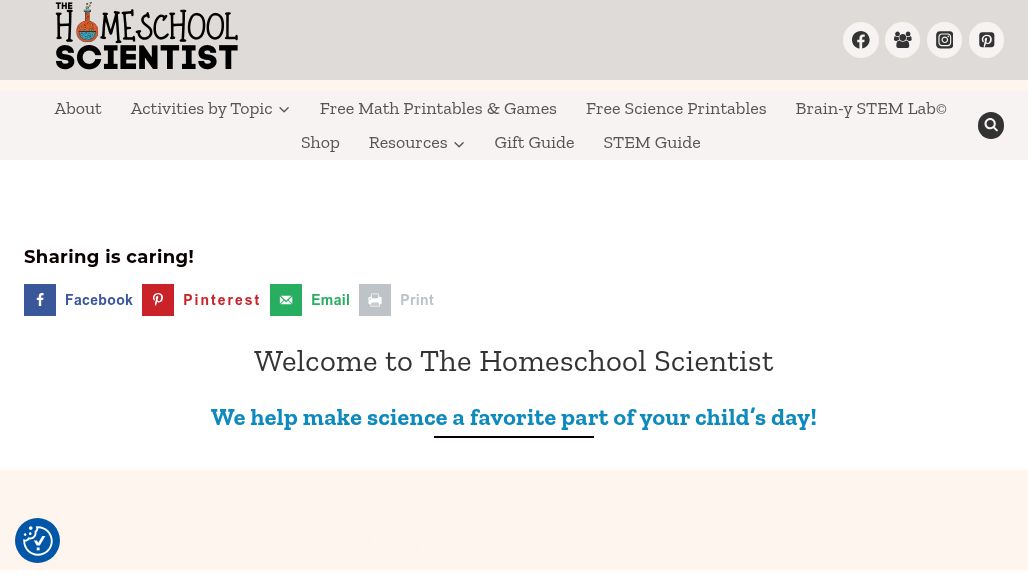Share via the Facebook share icon

pos(40,299)
